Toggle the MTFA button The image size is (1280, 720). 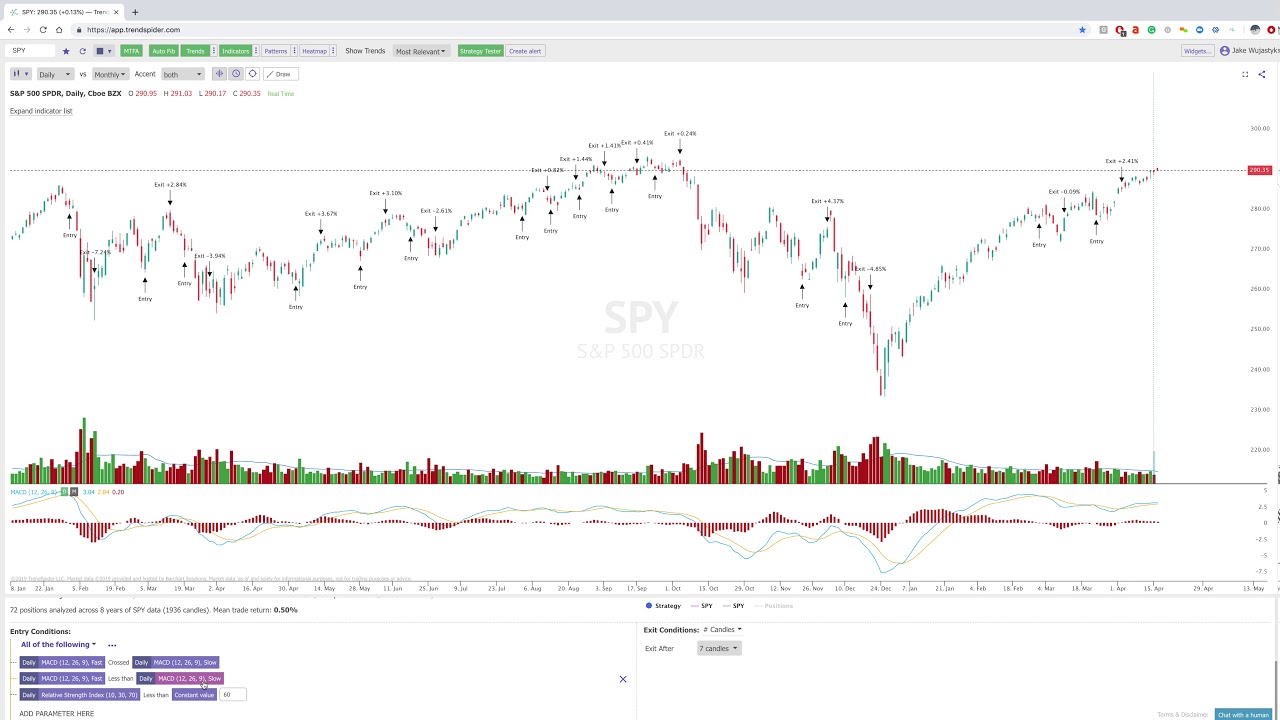131,51
